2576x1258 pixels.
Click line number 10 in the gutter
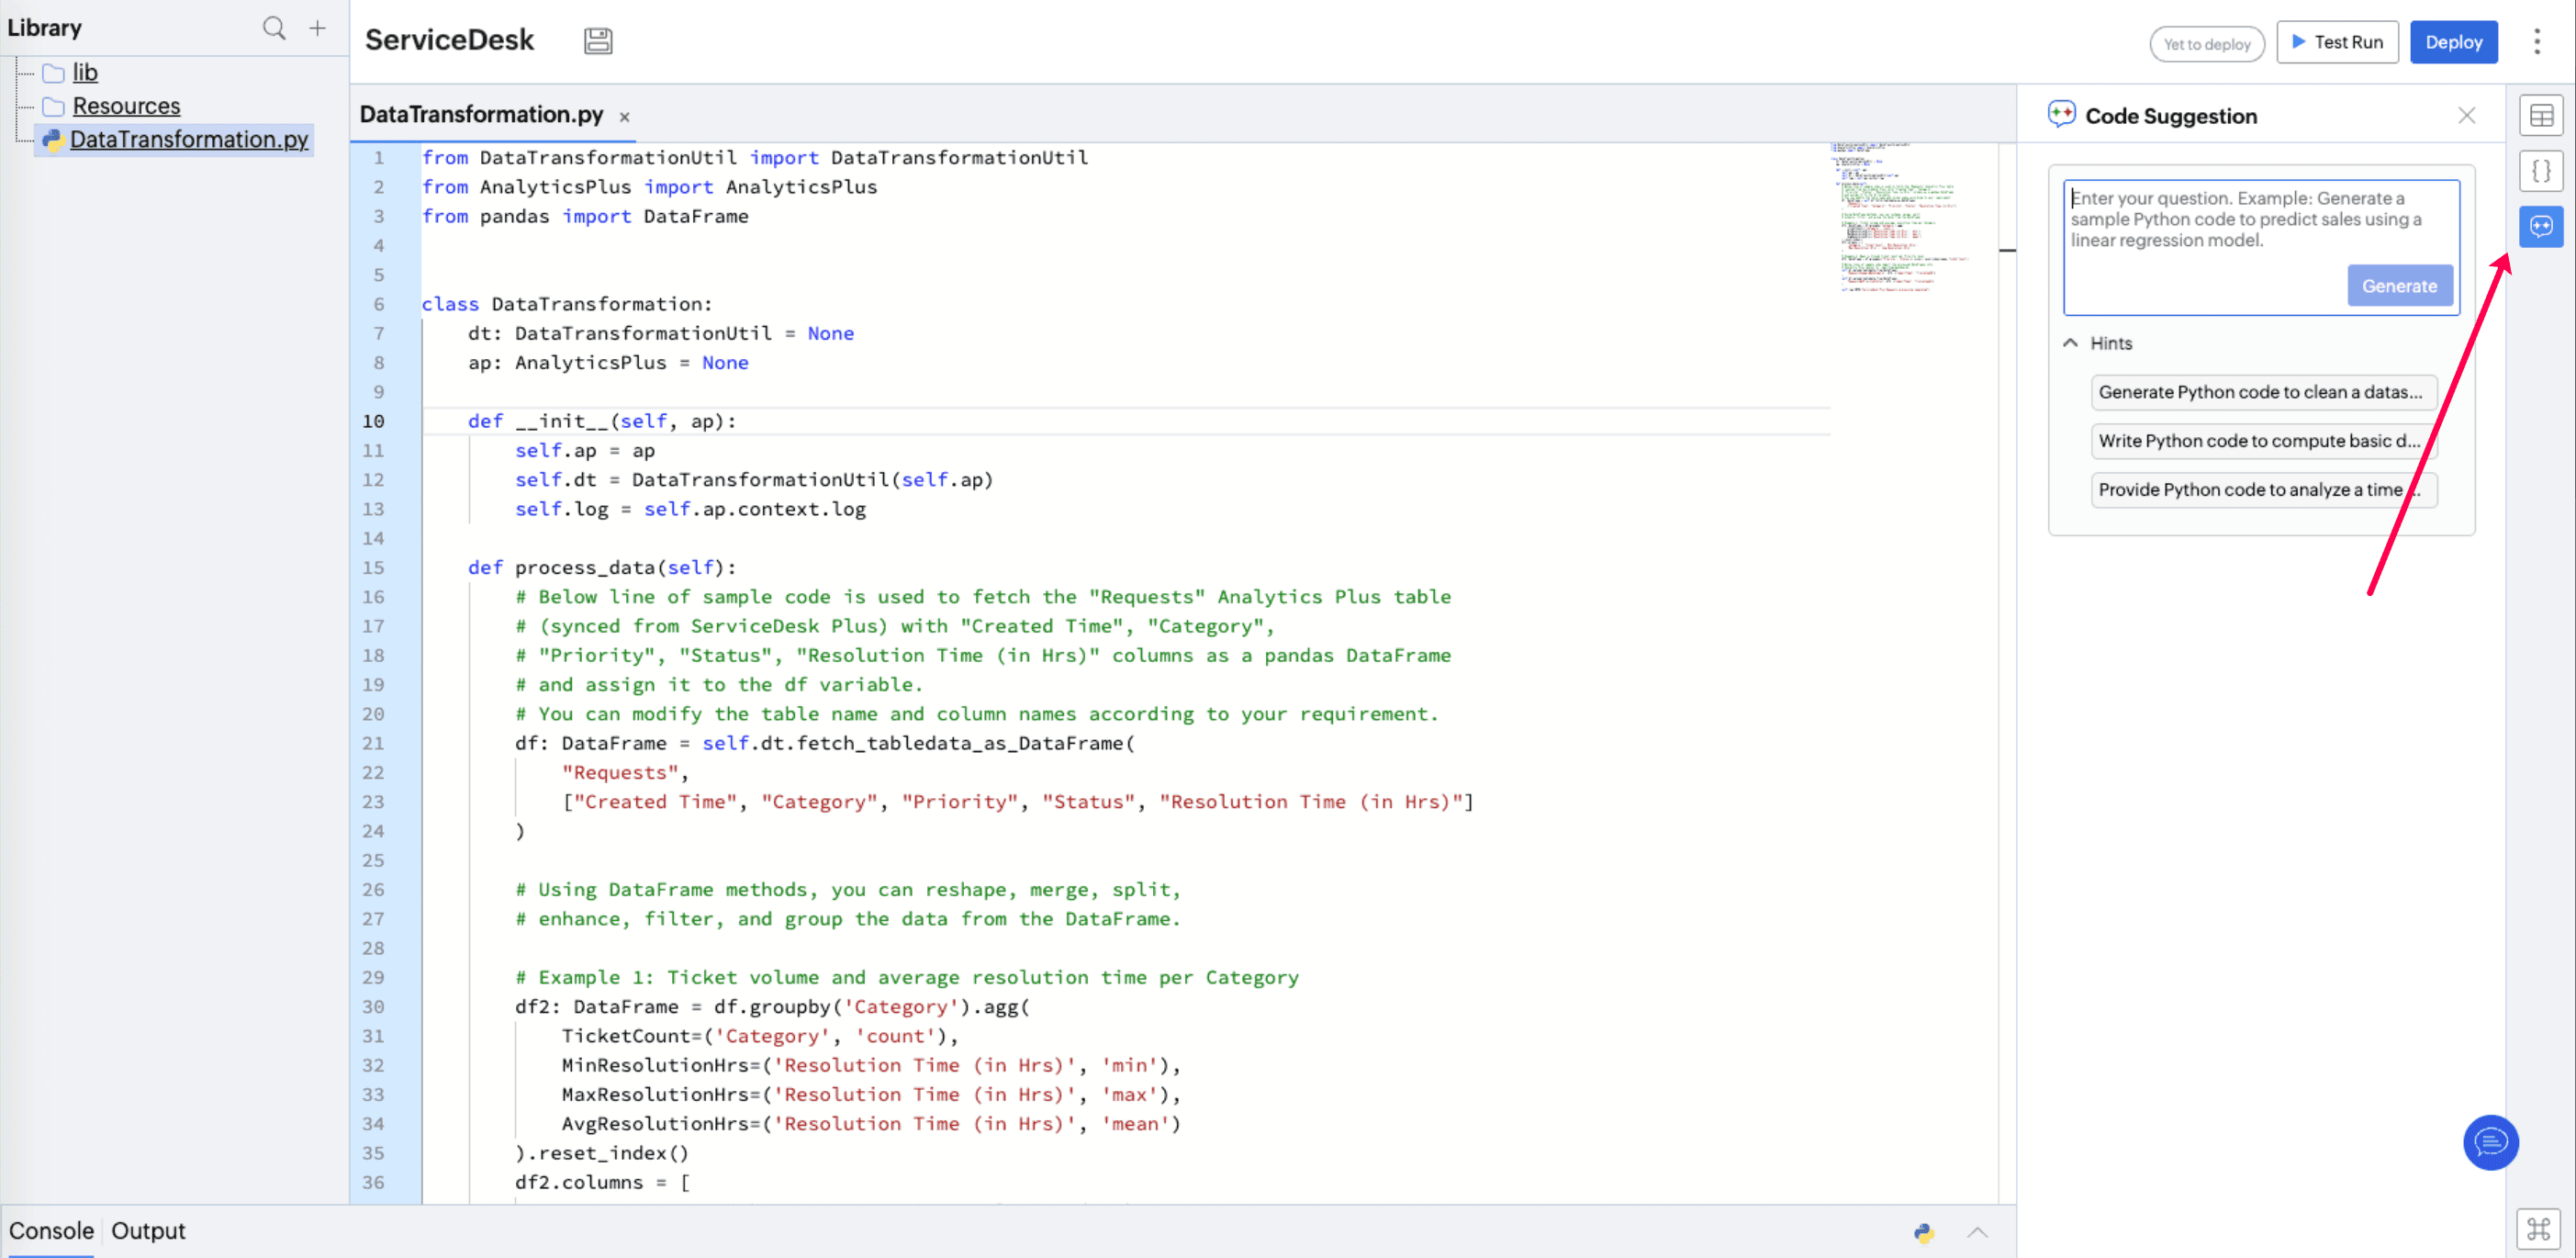pyautogui.click(x=373, y=421)
